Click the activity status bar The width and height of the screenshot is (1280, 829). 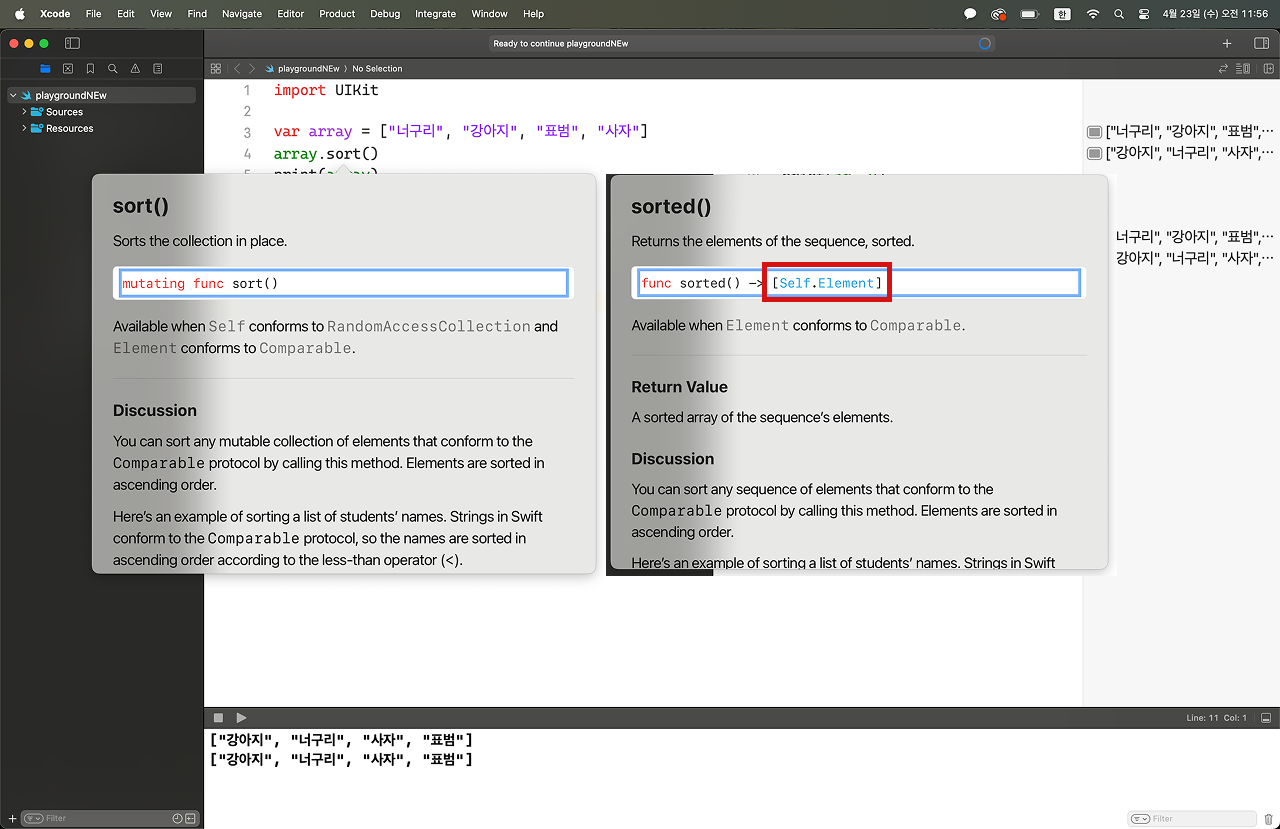(x=742, y=44)
